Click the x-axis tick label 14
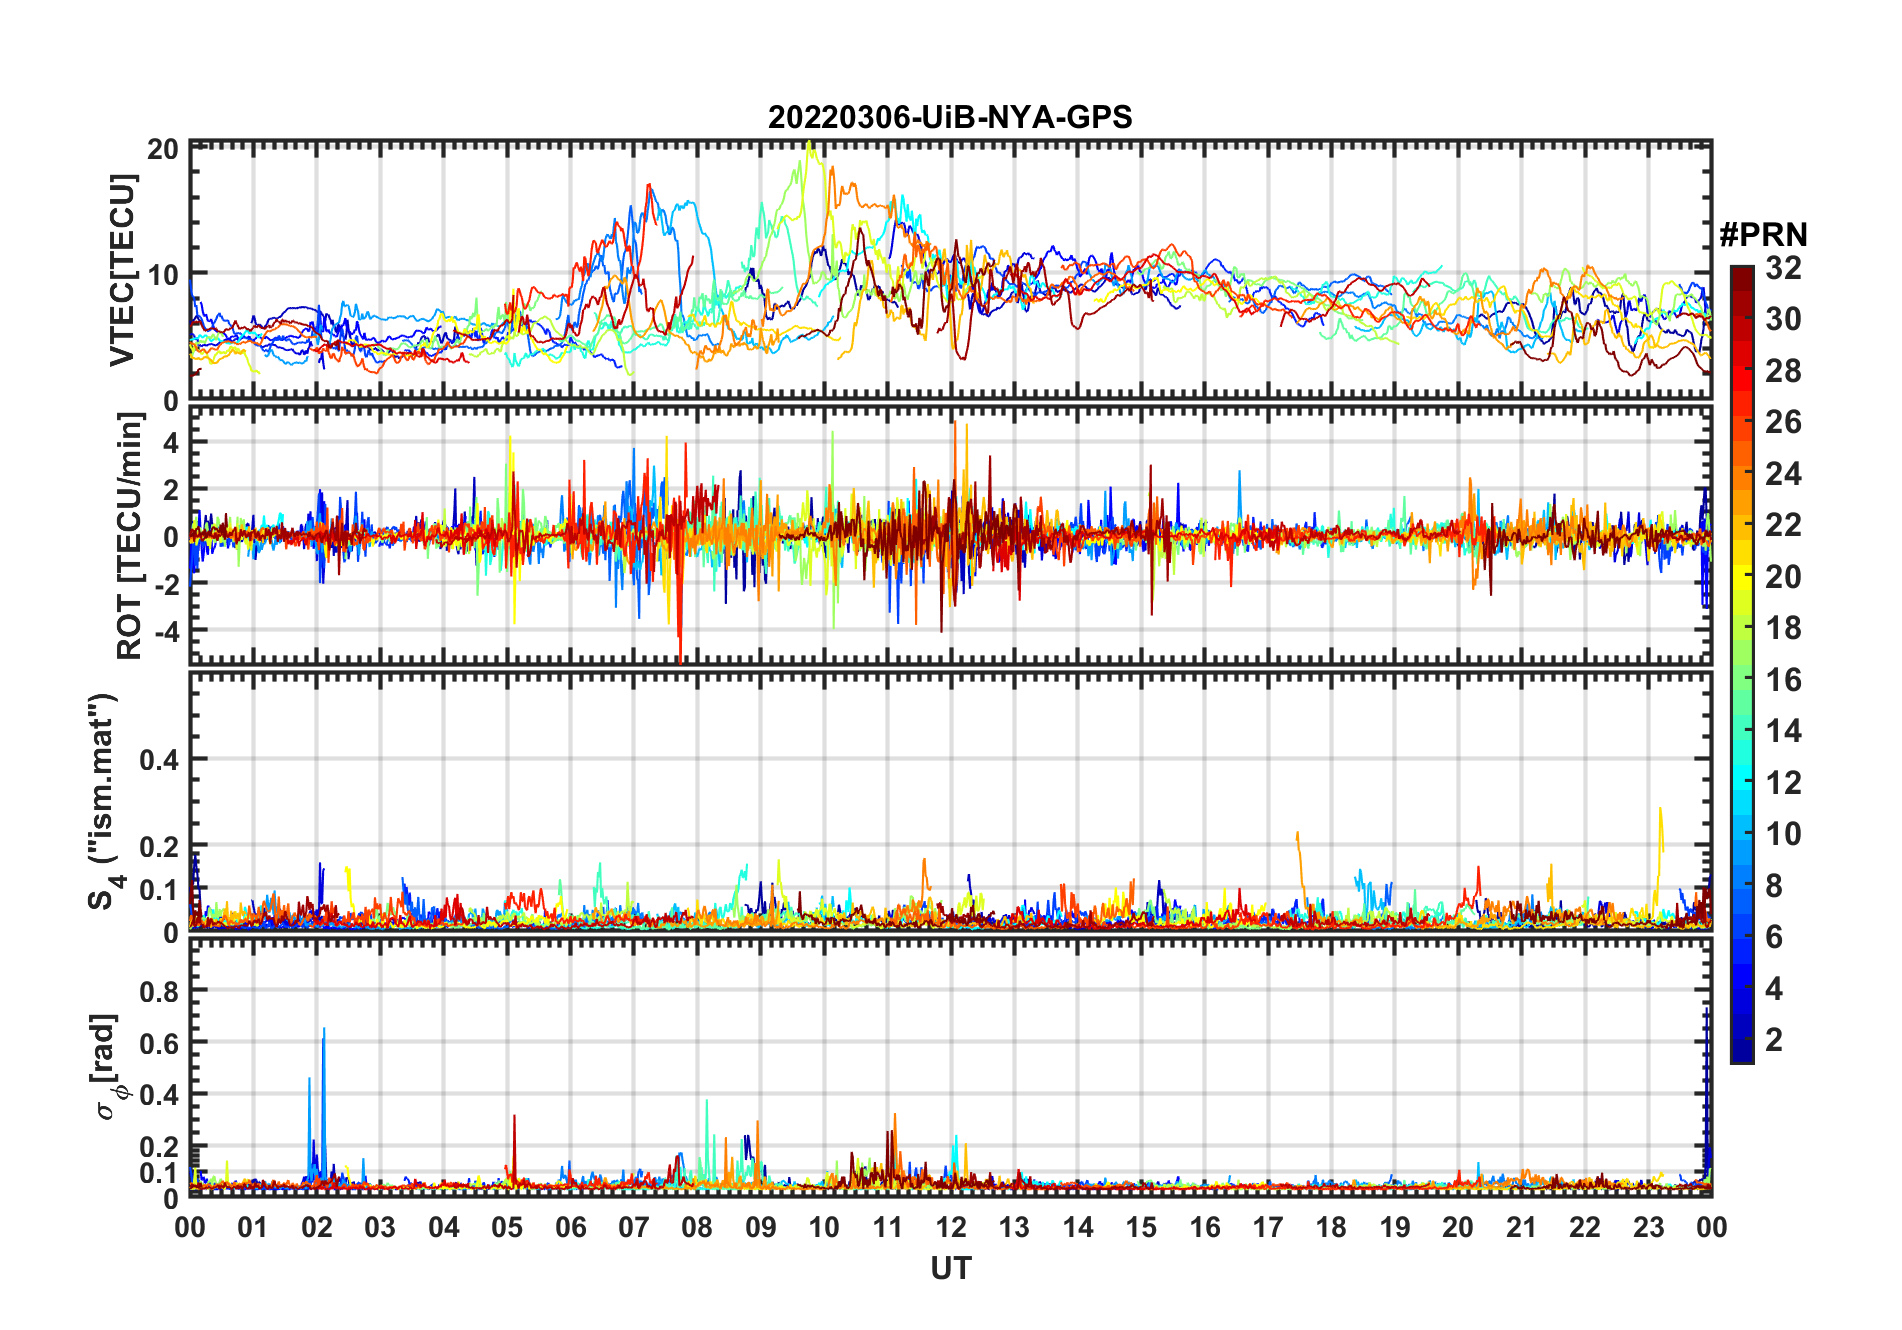Screen dimensions: 1902x1330 [1078, 1227]
